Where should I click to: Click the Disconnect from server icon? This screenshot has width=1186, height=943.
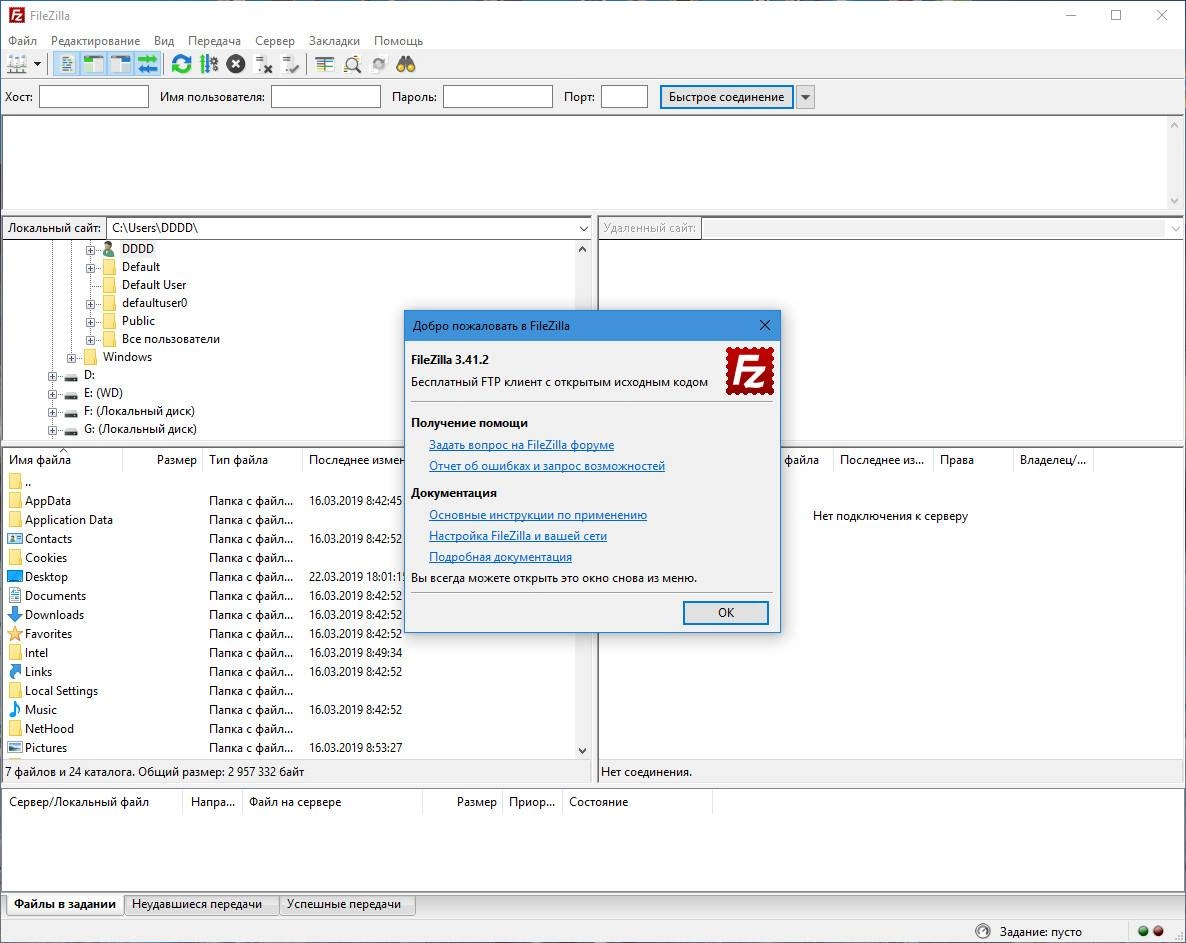[263, 64]
